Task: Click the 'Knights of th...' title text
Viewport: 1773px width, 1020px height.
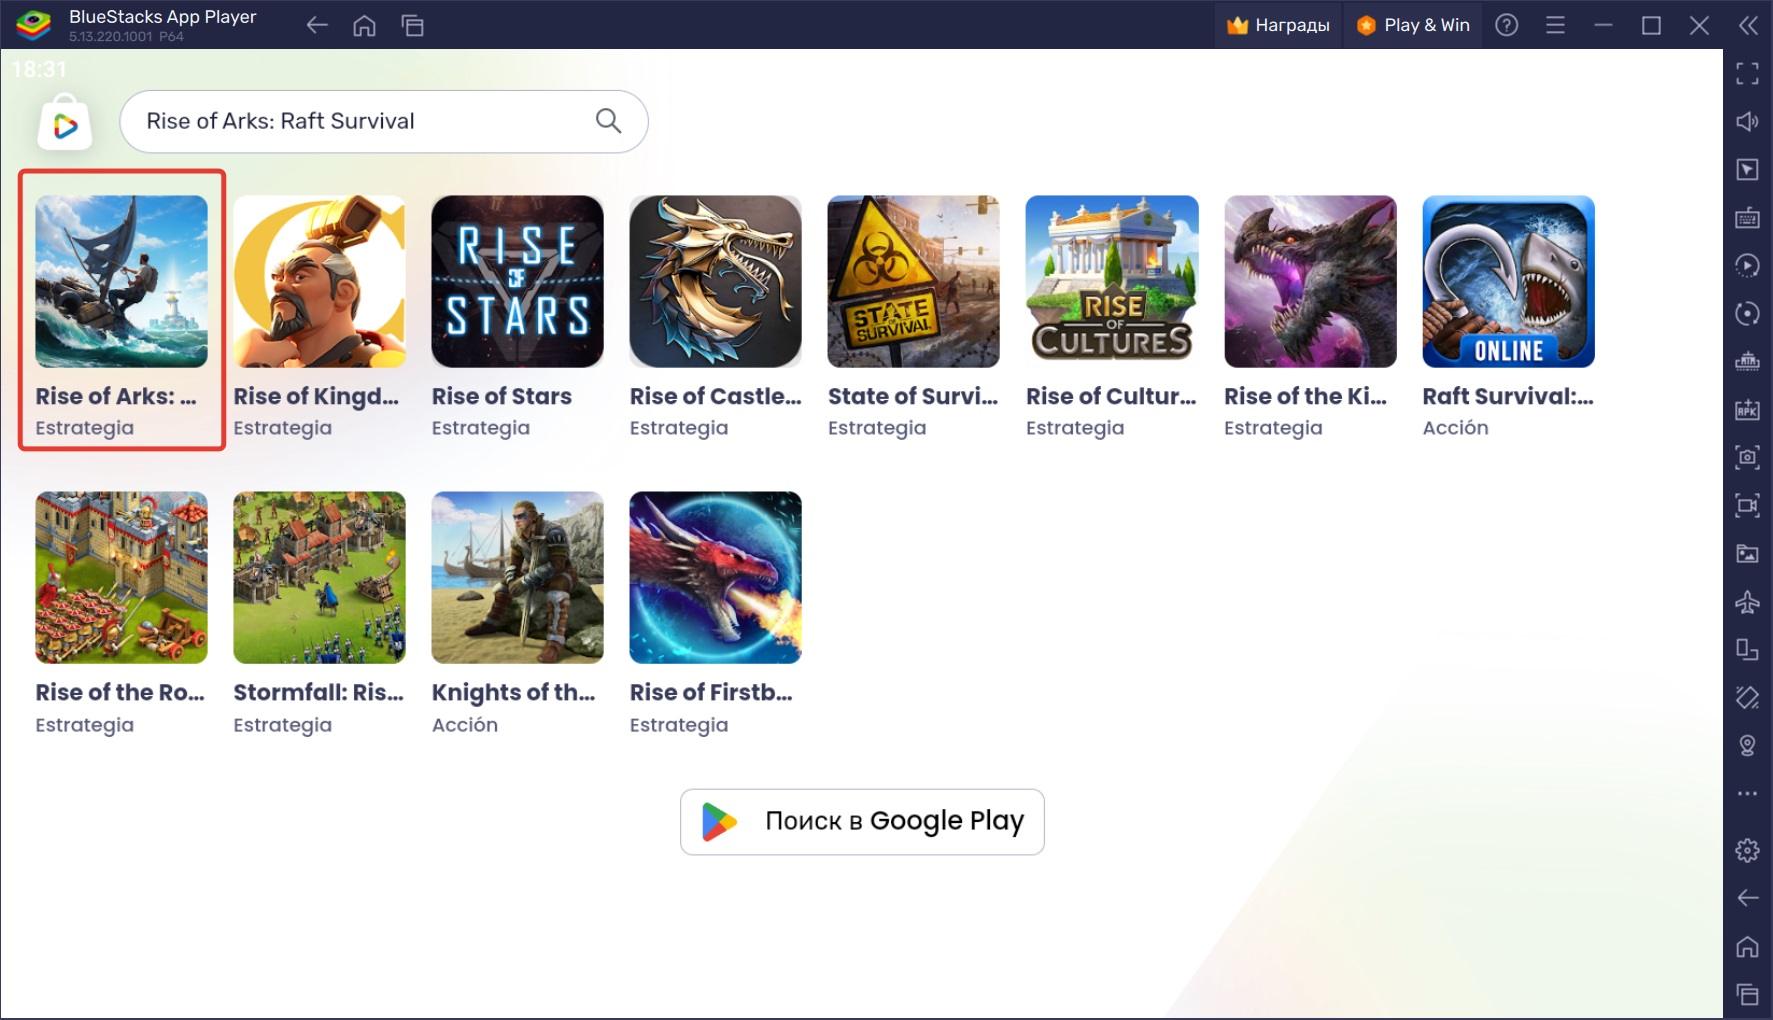Action: point(513,692)
